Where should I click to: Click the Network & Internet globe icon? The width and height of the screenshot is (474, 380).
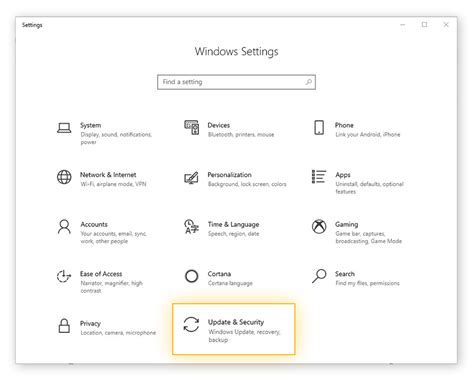(64, 177)
